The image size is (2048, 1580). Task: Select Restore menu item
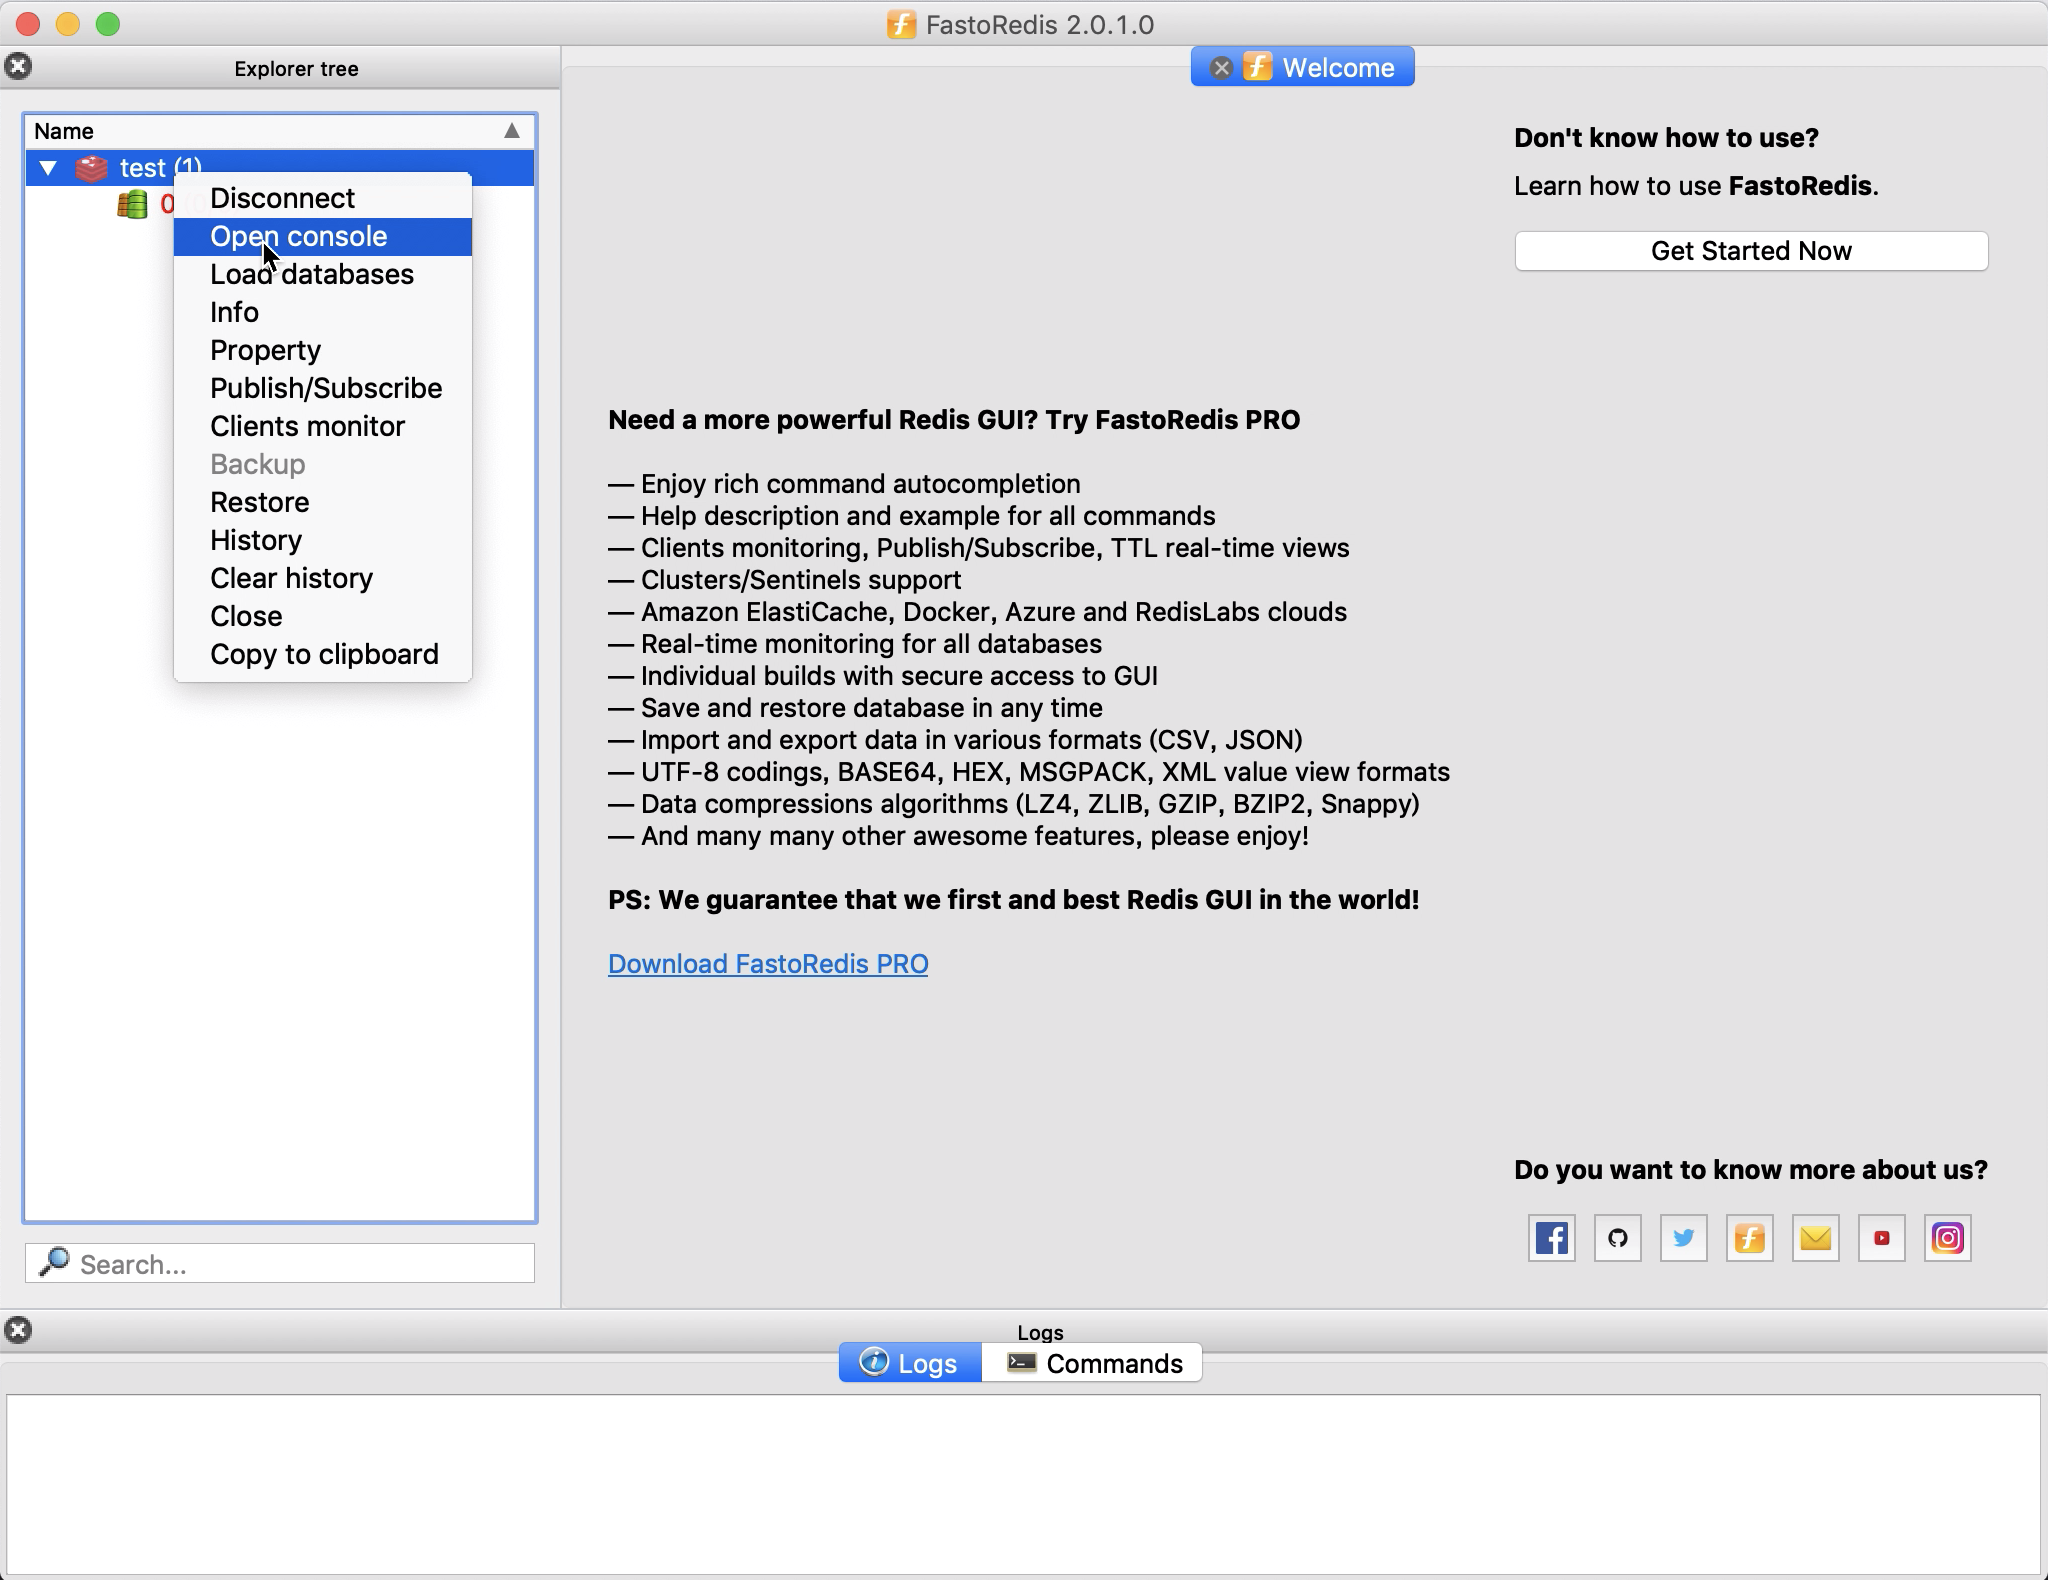click(x=322, y=502)
